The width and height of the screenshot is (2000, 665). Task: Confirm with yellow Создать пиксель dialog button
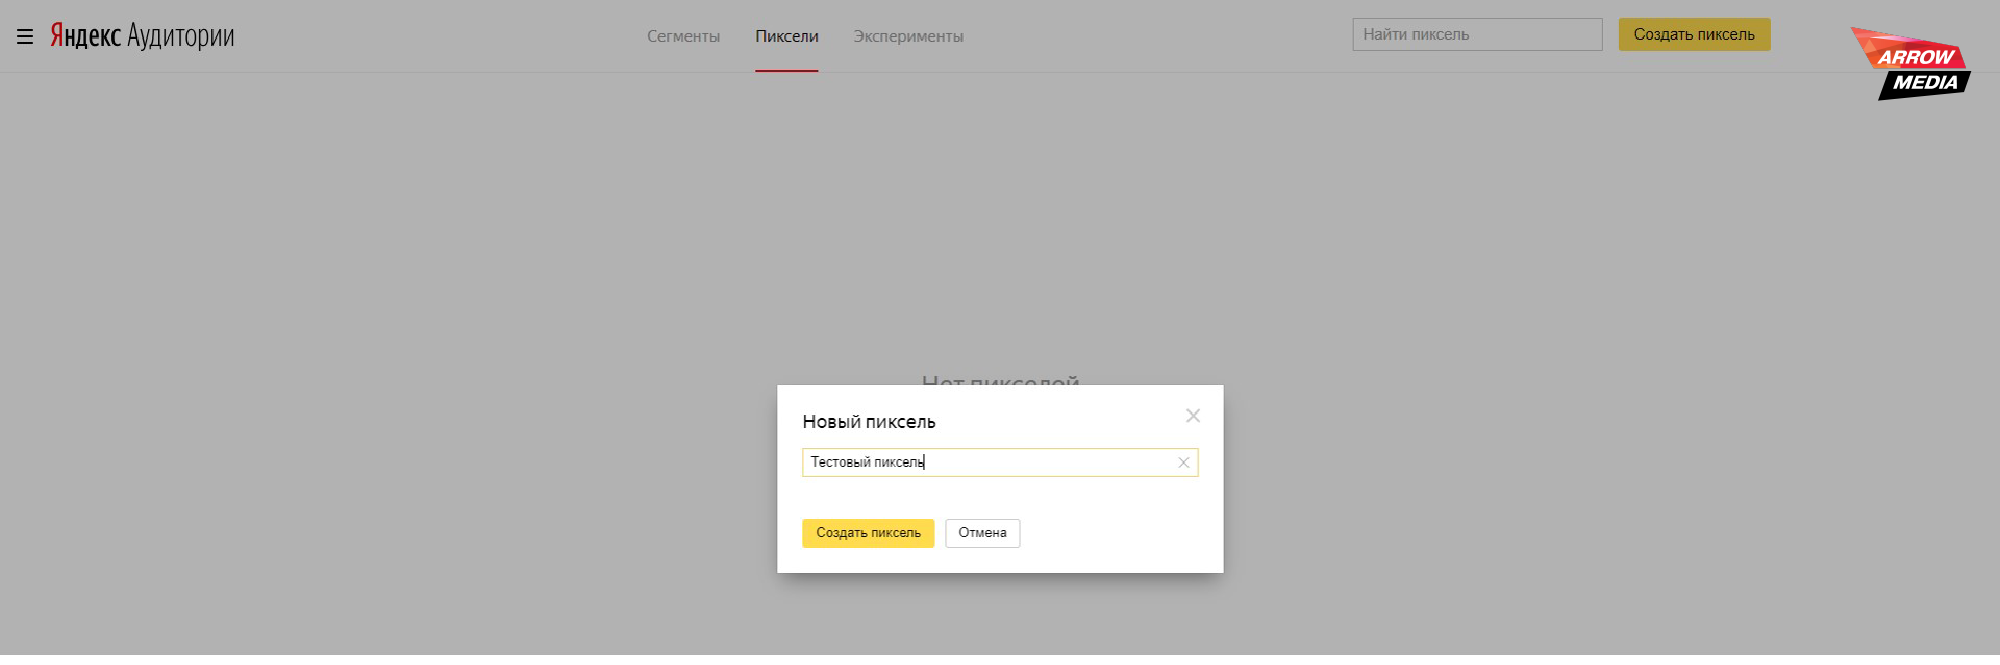pyautogui.click(x=867, y=533)
